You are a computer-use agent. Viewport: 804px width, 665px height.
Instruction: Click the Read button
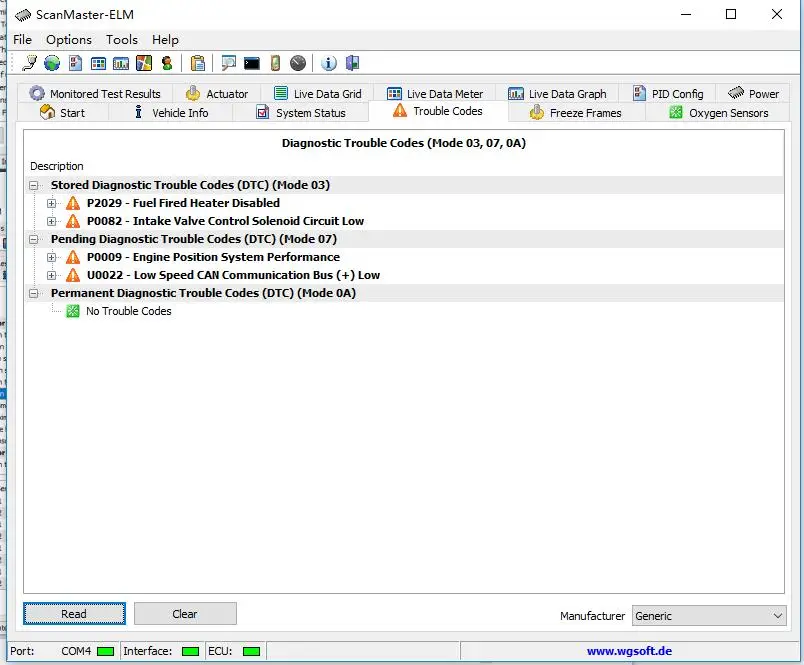point(74,614)
